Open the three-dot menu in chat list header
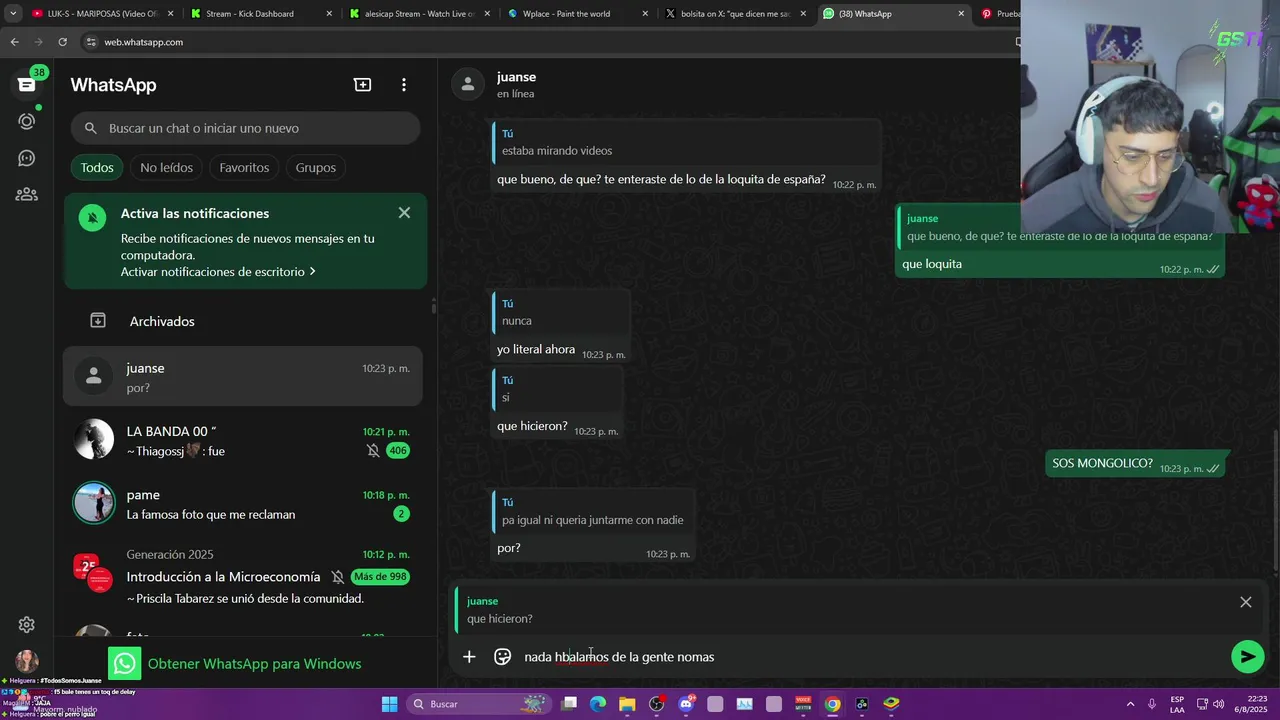1280x720 pixels. pos(404,85)
